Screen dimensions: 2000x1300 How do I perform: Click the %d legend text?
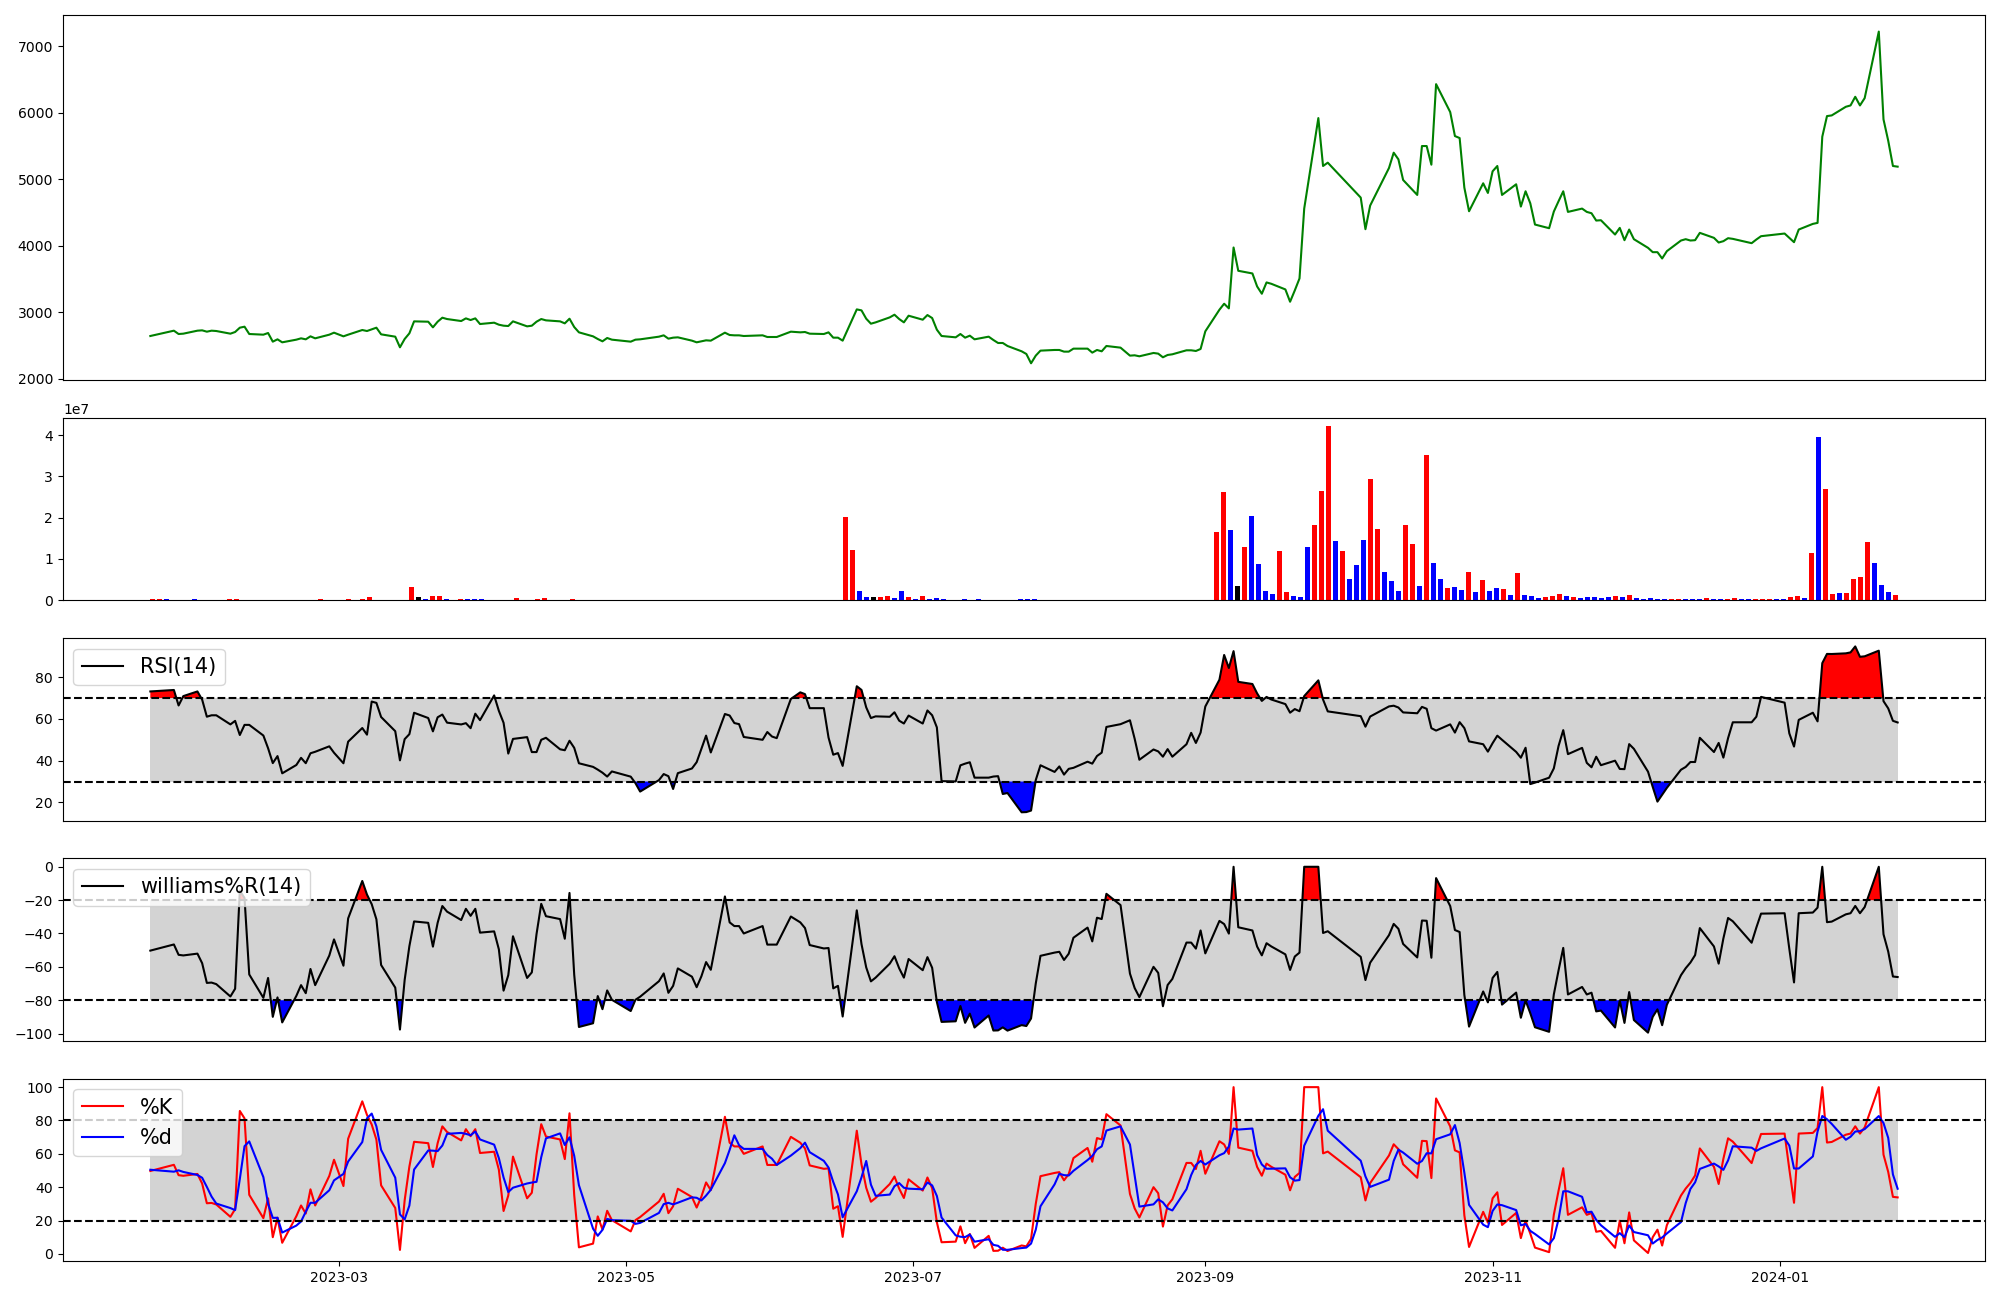click(156, 1137)
